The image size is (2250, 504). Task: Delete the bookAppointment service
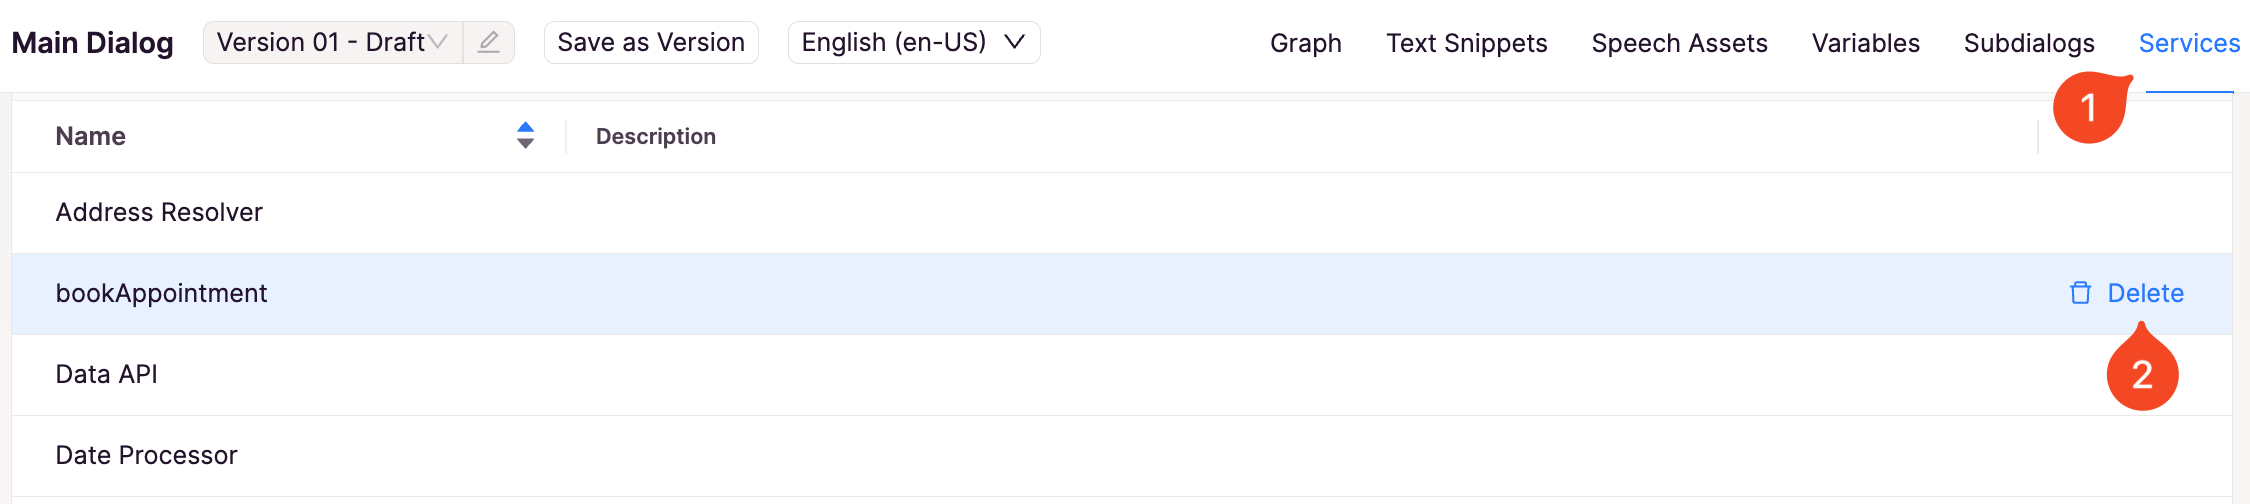[x=2126, y=293]
